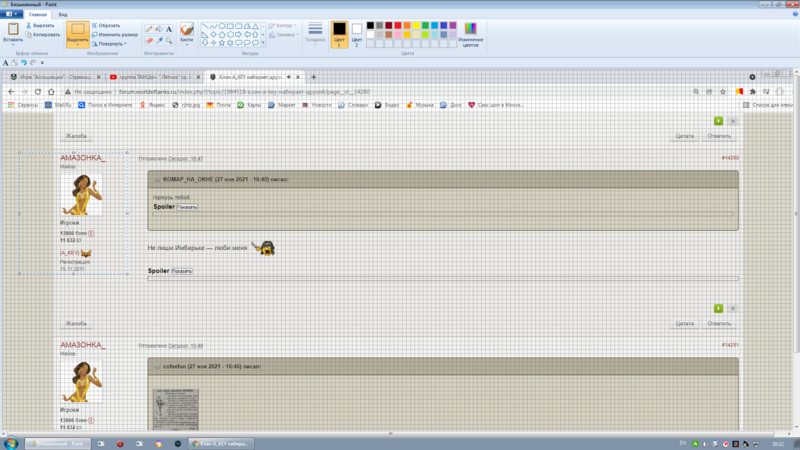Image resolution: width=800 pixels, height=450 pixels.
Task: Open the Fill (Заливка) dropdown
Action: pyautogui.click(x=284, y=35)
